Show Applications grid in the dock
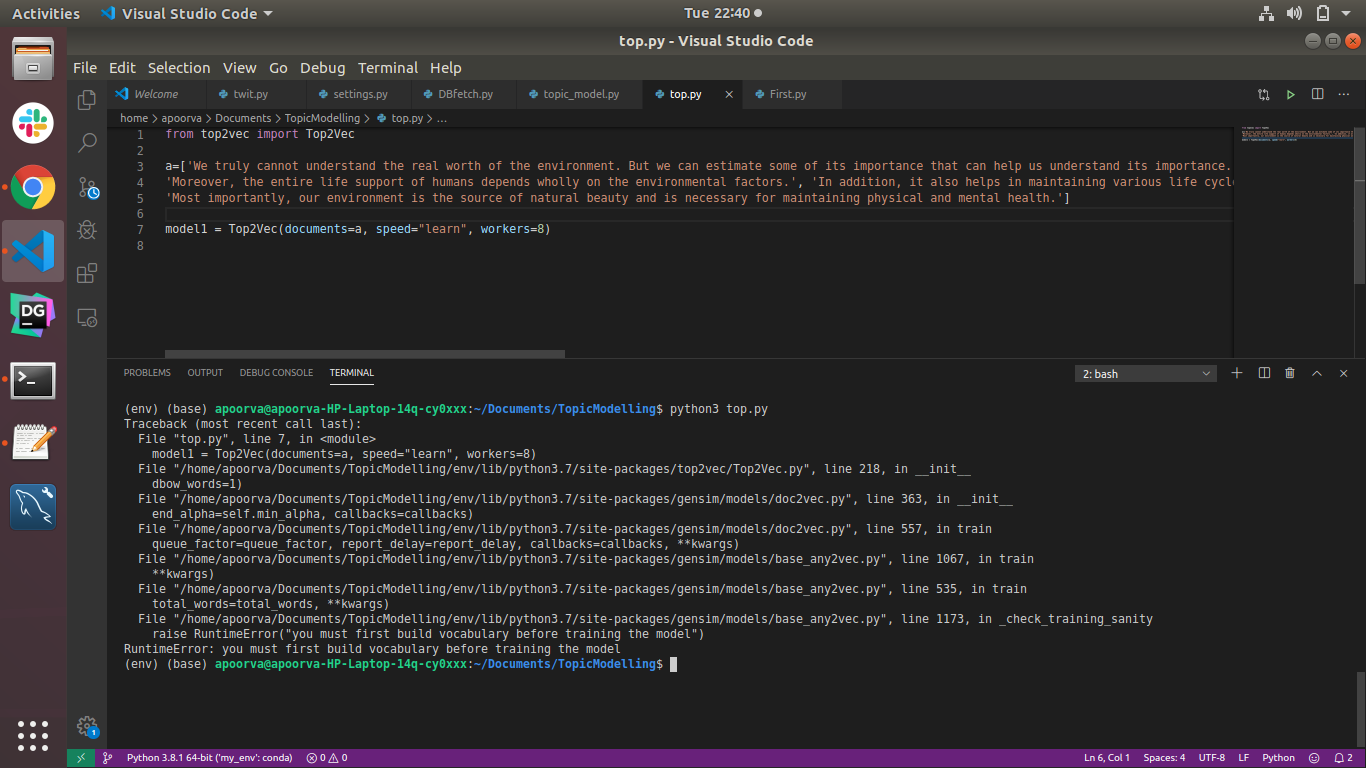This screenshot has height=768, width=1366. tap(33, 735)
